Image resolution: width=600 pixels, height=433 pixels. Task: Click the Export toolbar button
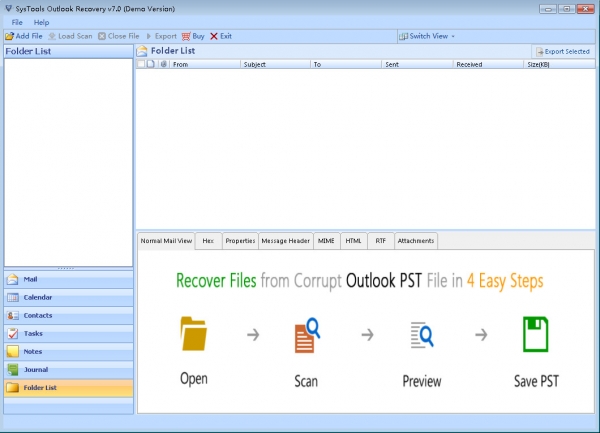[161, 36]
